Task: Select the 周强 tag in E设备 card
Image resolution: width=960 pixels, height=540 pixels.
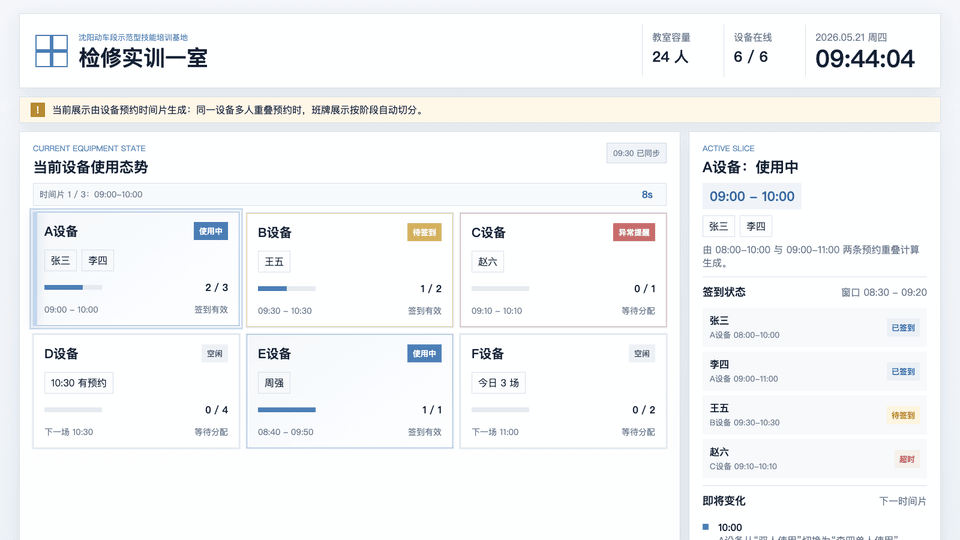Action: pyautogui.click(x=274, y=383)
